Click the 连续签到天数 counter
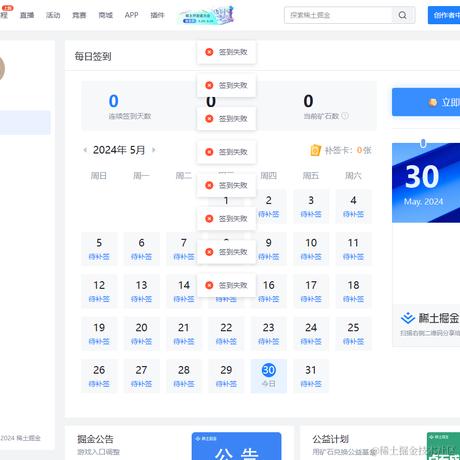This screenshot has height=460, width=460. tap(130, 106)
